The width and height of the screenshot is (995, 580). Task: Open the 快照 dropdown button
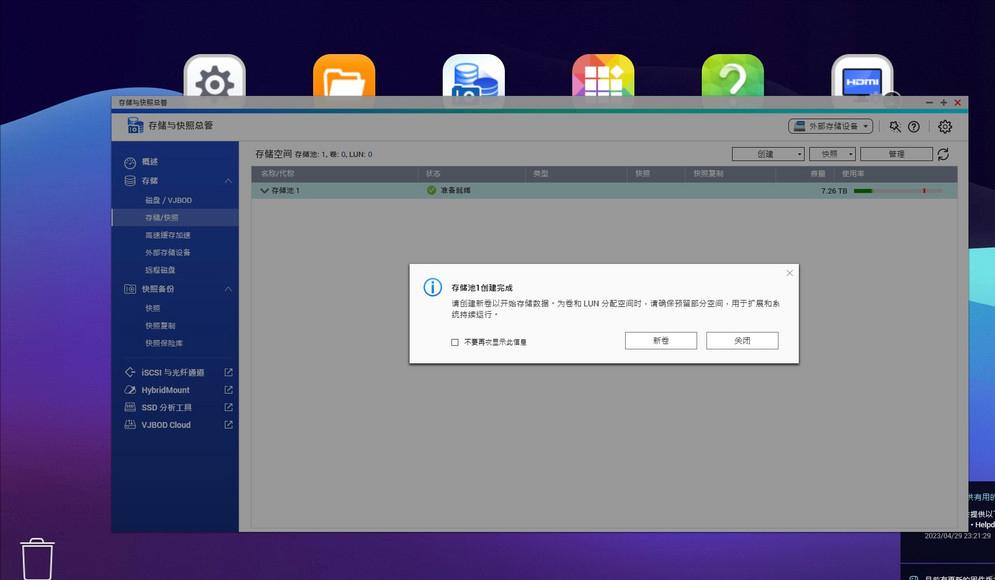click(x=832, y=154)
